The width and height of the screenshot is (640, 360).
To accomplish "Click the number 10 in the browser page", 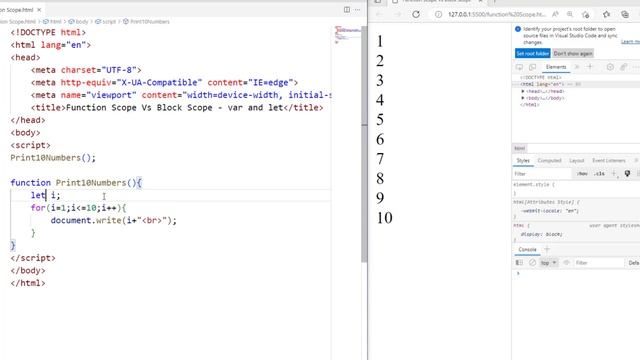I will coord(384,218).
